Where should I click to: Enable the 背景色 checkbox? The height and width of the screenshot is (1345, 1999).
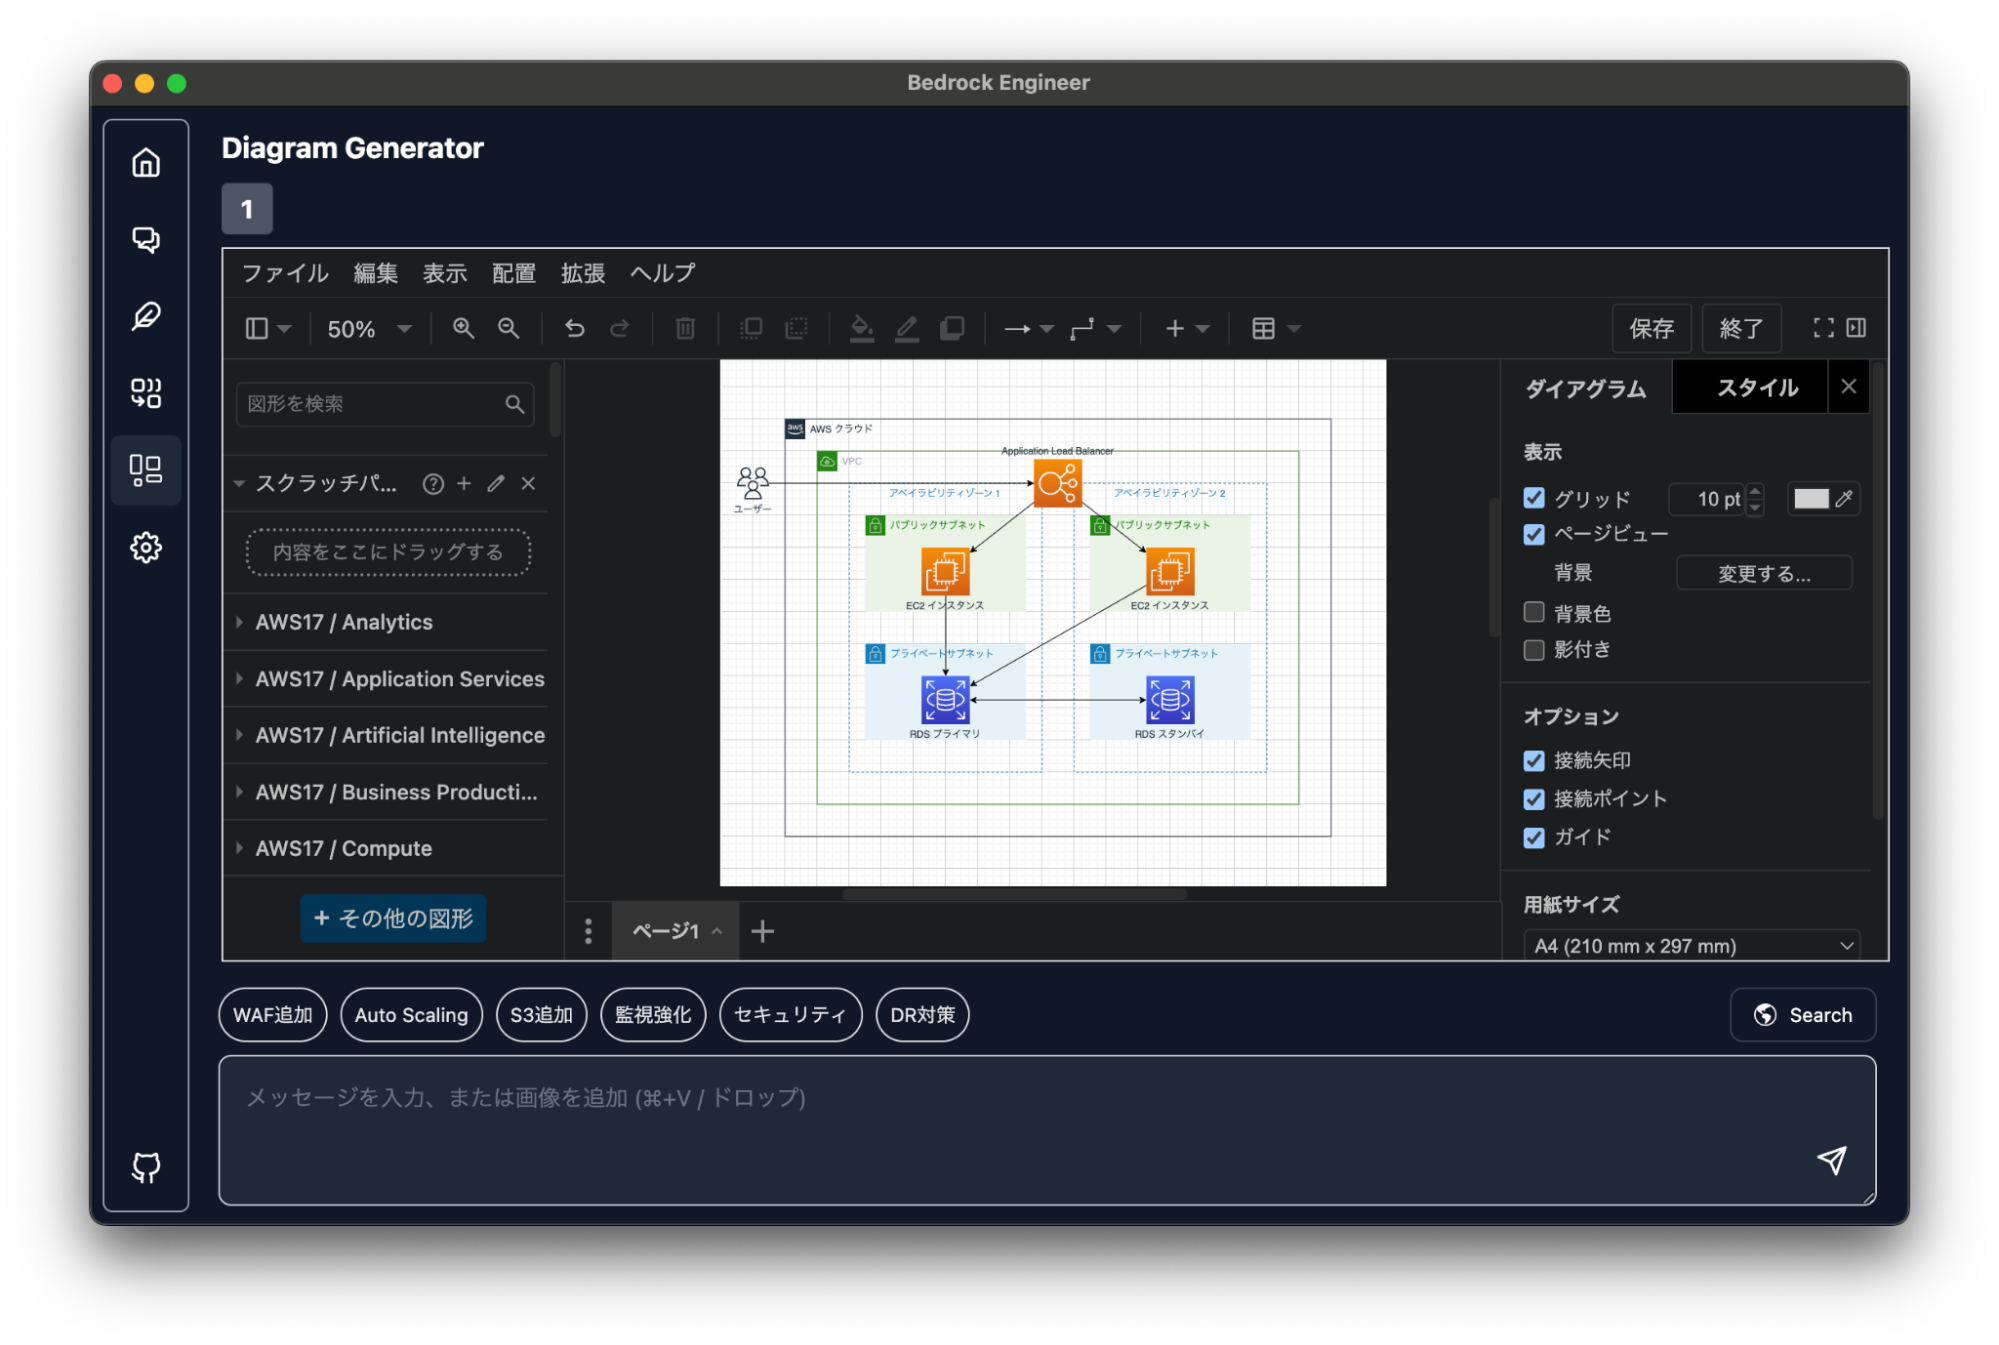(1533, 611)
